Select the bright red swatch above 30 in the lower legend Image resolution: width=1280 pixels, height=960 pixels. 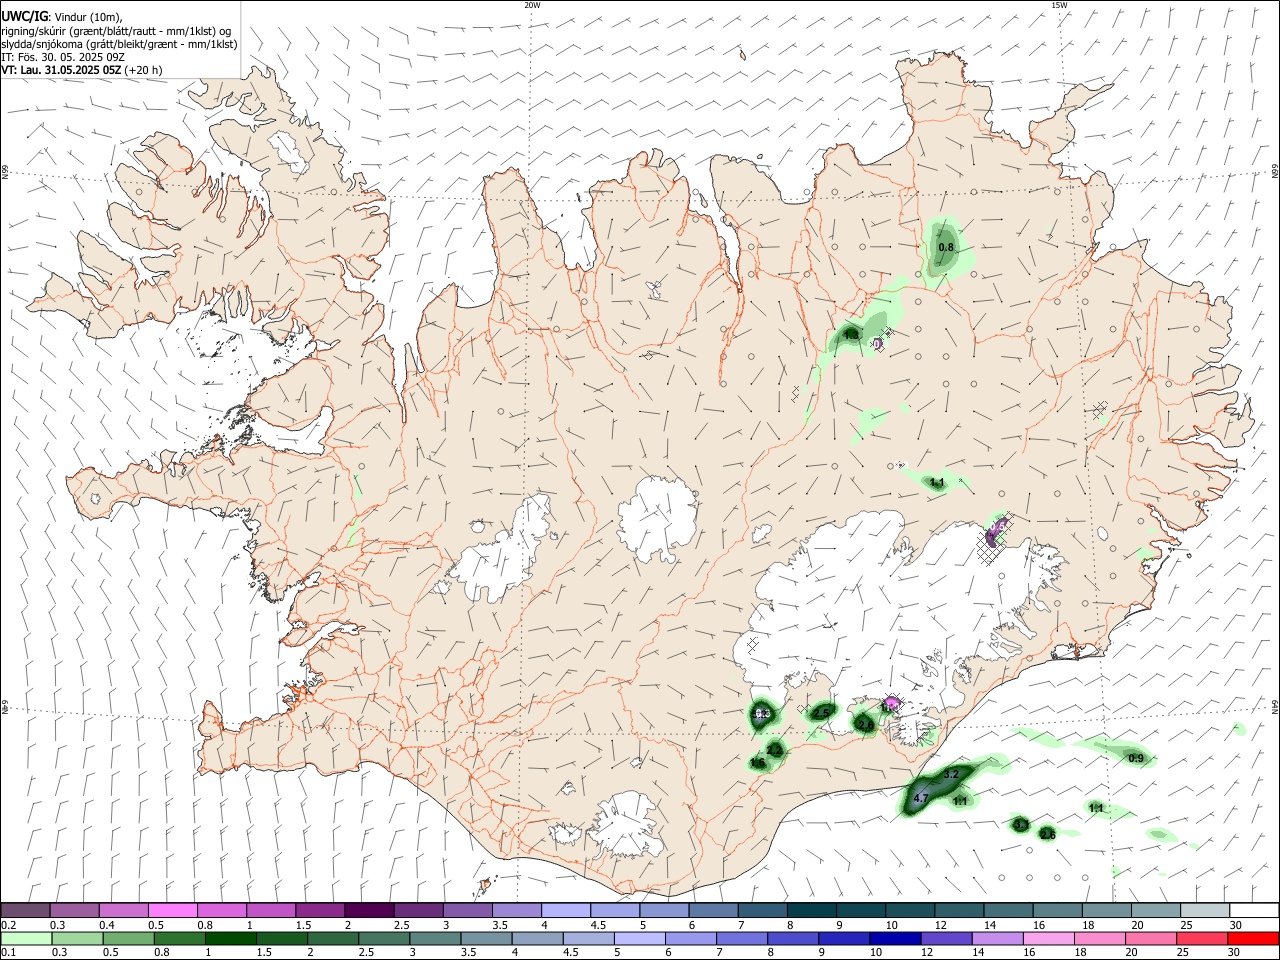click(1253, 939)
